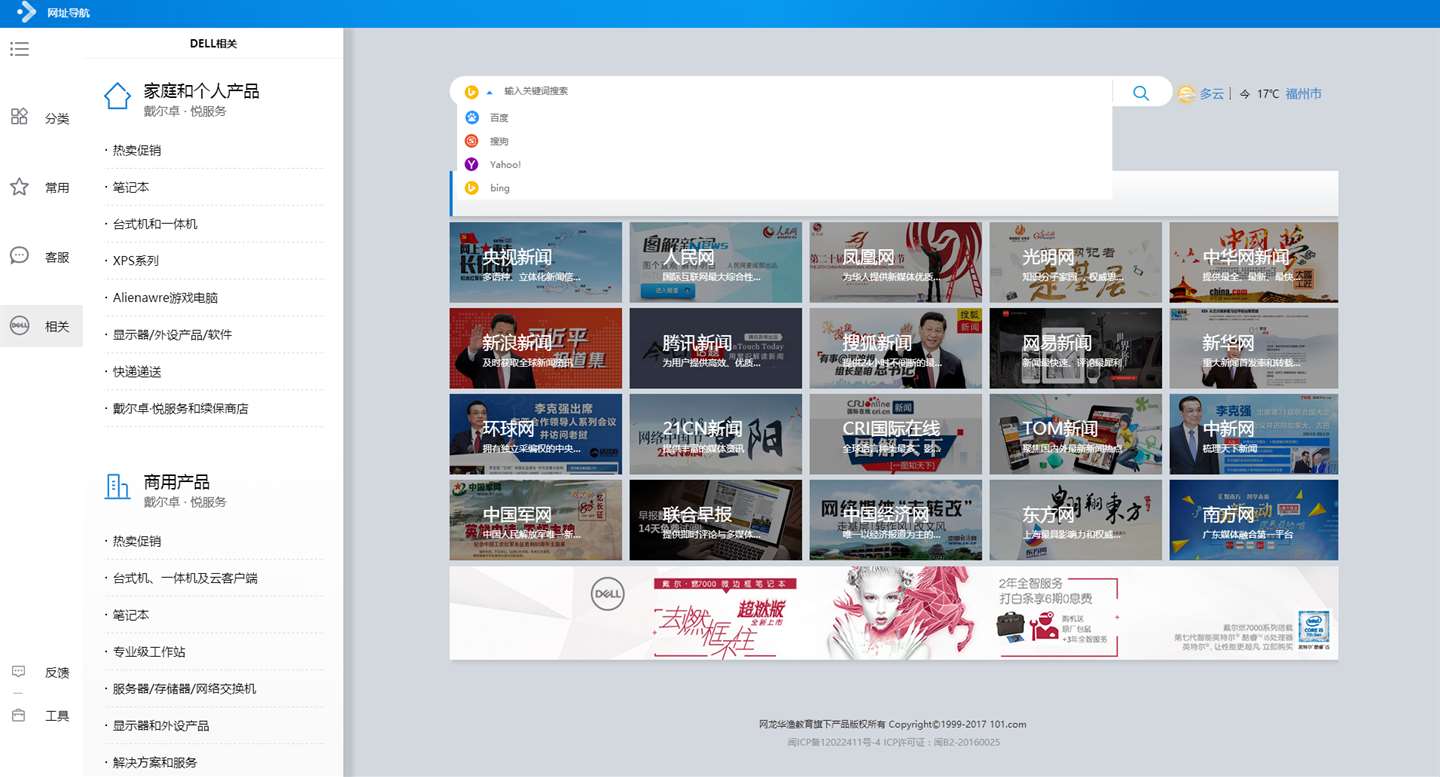1440x777 pixels.
Task: Open the 中国军网 thumbnail
Action: tap(536, 520)
